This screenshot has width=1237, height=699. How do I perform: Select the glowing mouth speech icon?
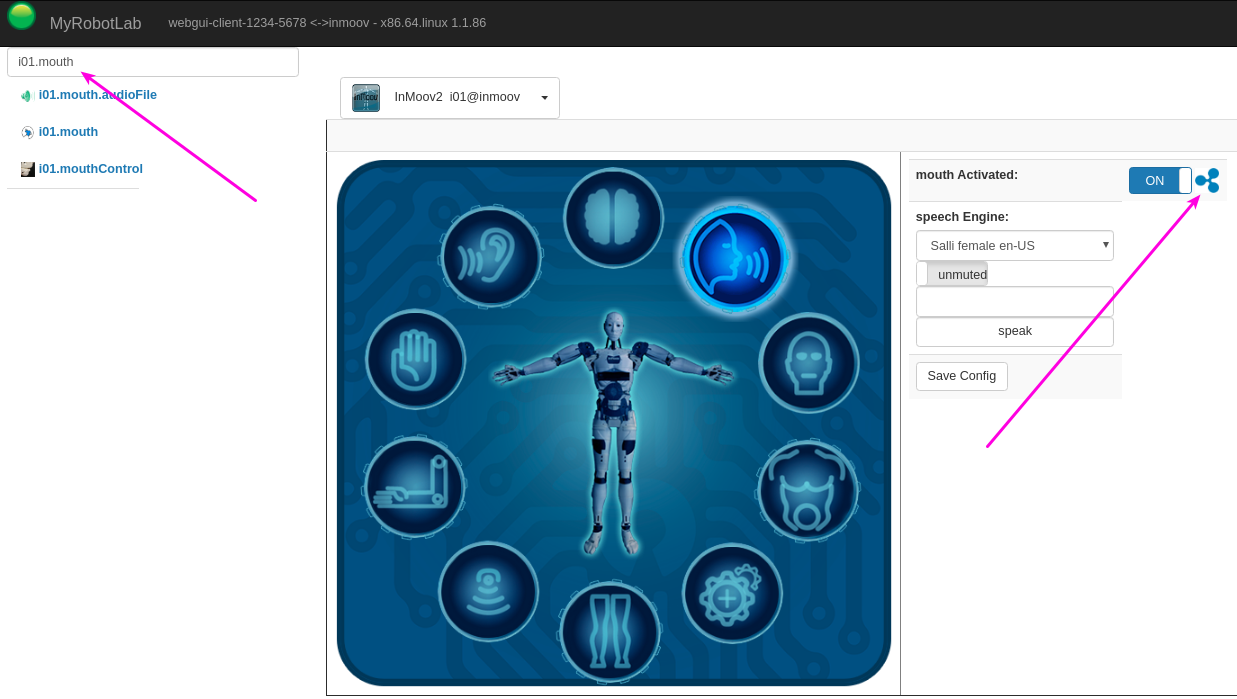point(735,258)
